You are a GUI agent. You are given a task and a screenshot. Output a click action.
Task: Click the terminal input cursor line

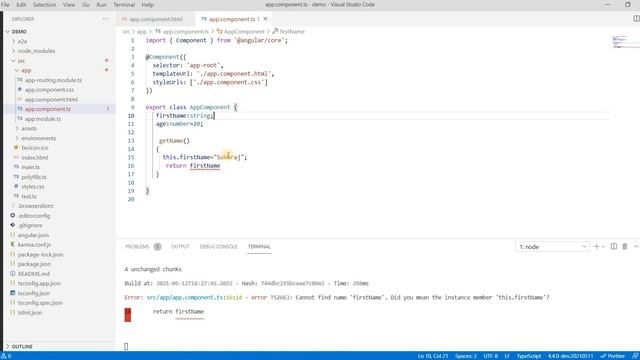click(x=126, y=346)
